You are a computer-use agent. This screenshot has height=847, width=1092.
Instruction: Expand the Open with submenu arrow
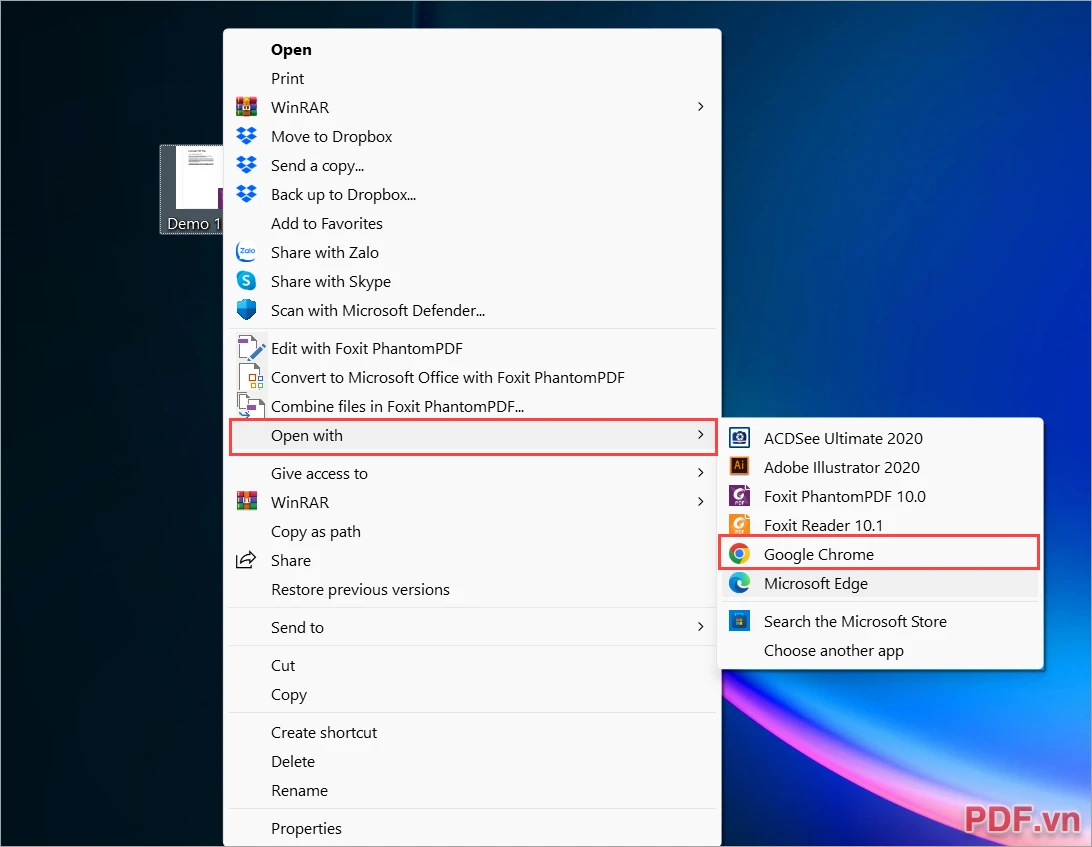[x=701, y=435]
